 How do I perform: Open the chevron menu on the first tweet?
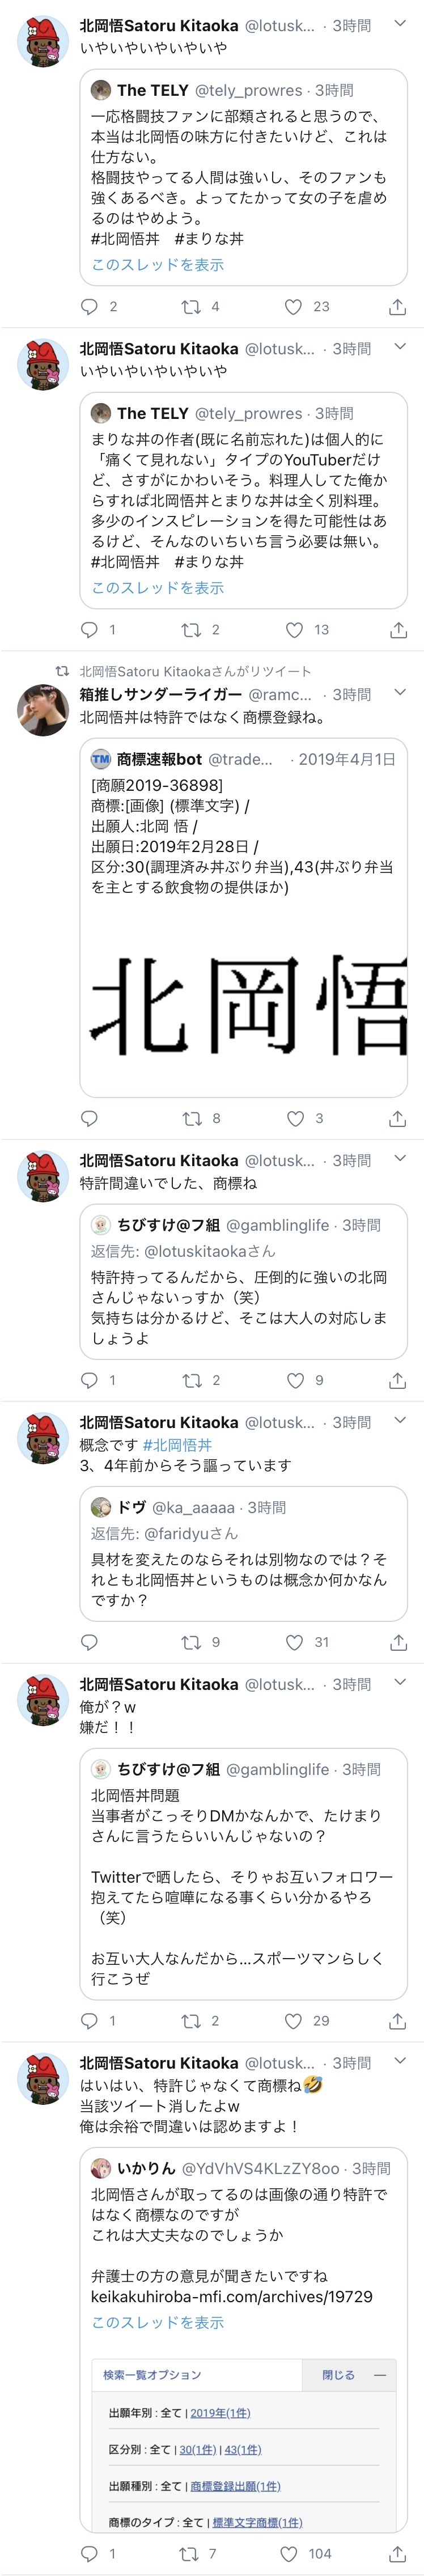click(400, 23)
